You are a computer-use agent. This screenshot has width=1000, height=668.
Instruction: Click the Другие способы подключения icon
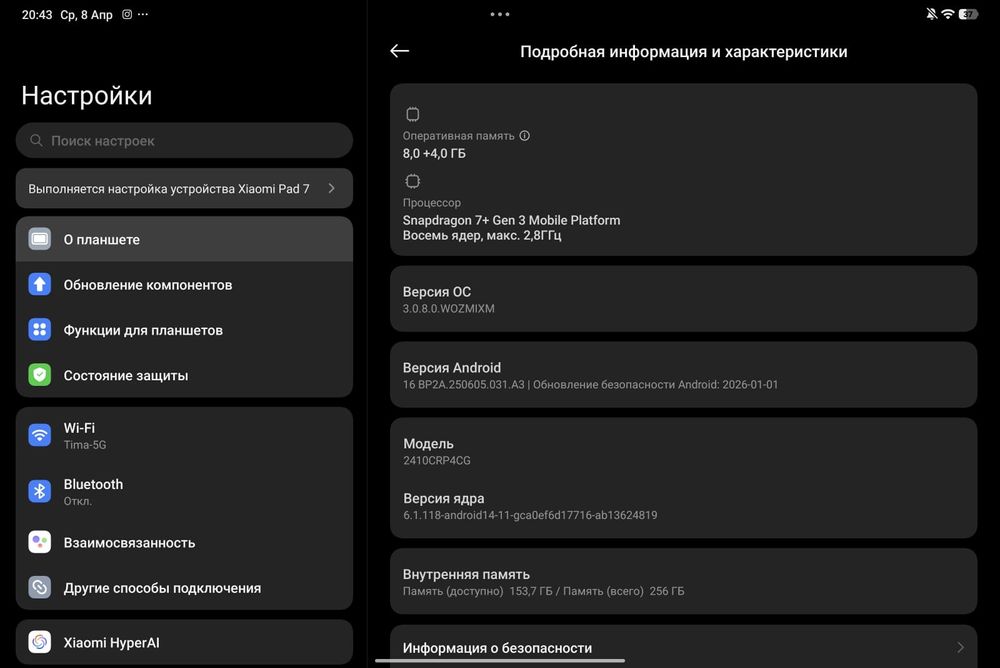tap(40, 587)
